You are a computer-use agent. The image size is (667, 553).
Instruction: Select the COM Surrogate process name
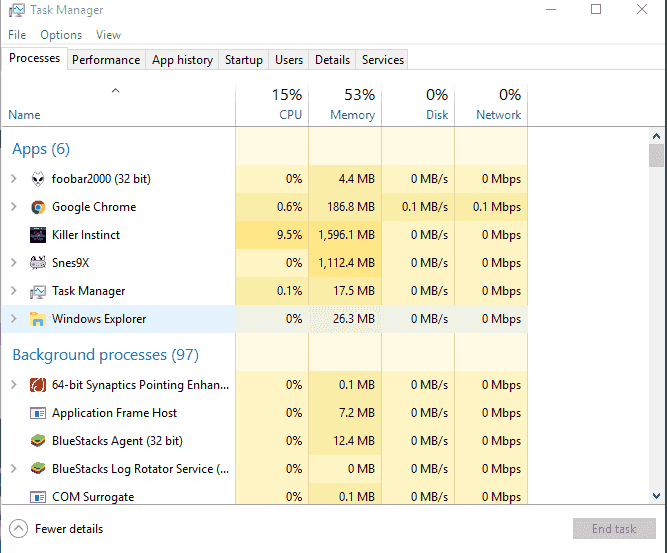click(93, 497)
